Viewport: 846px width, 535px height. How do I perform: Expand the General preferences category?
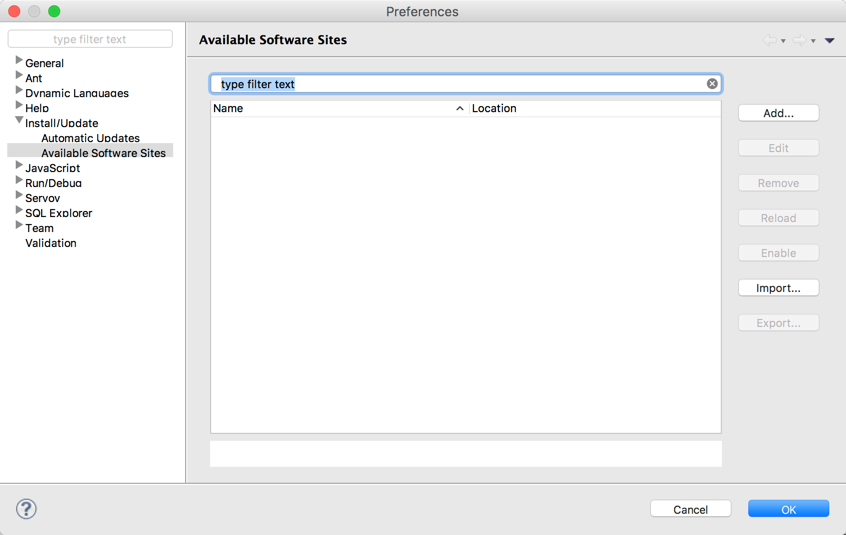point(19,62)
